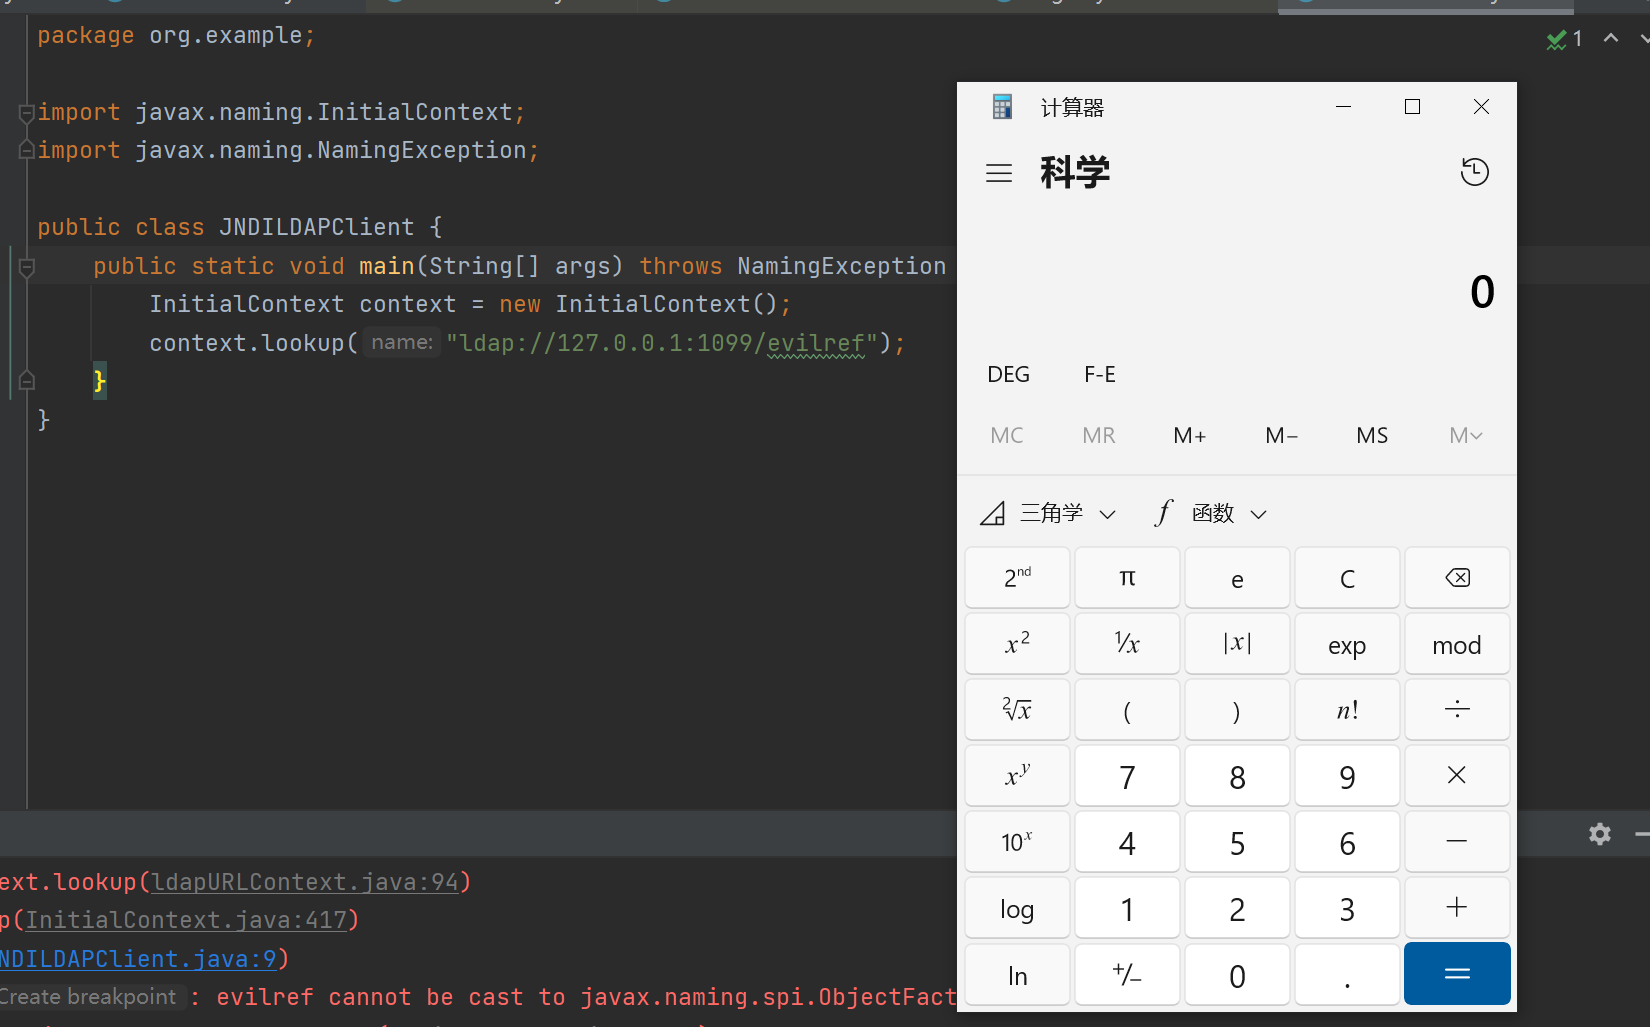Click the main method closing fold marker

coord(27,380)
